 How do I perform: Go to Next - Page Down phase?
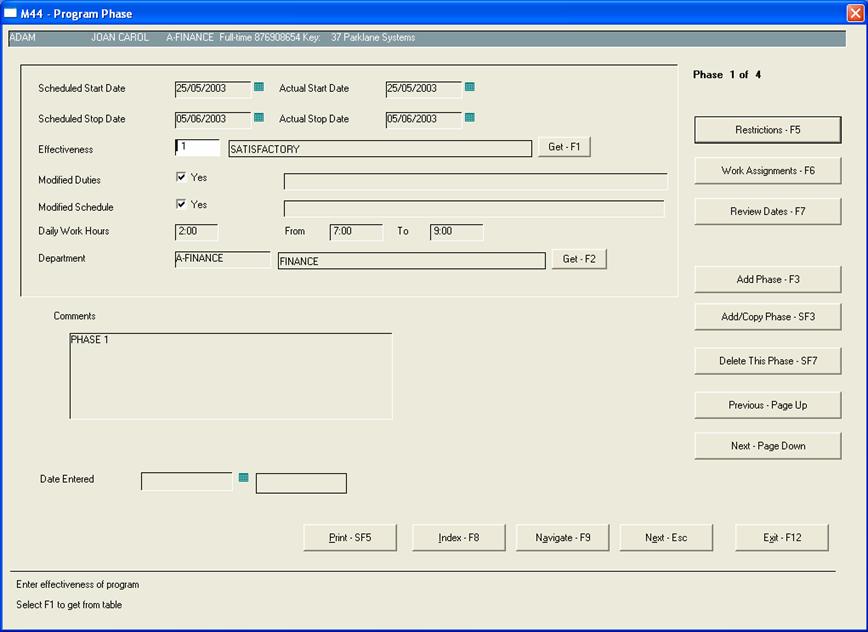coord(768,446)
